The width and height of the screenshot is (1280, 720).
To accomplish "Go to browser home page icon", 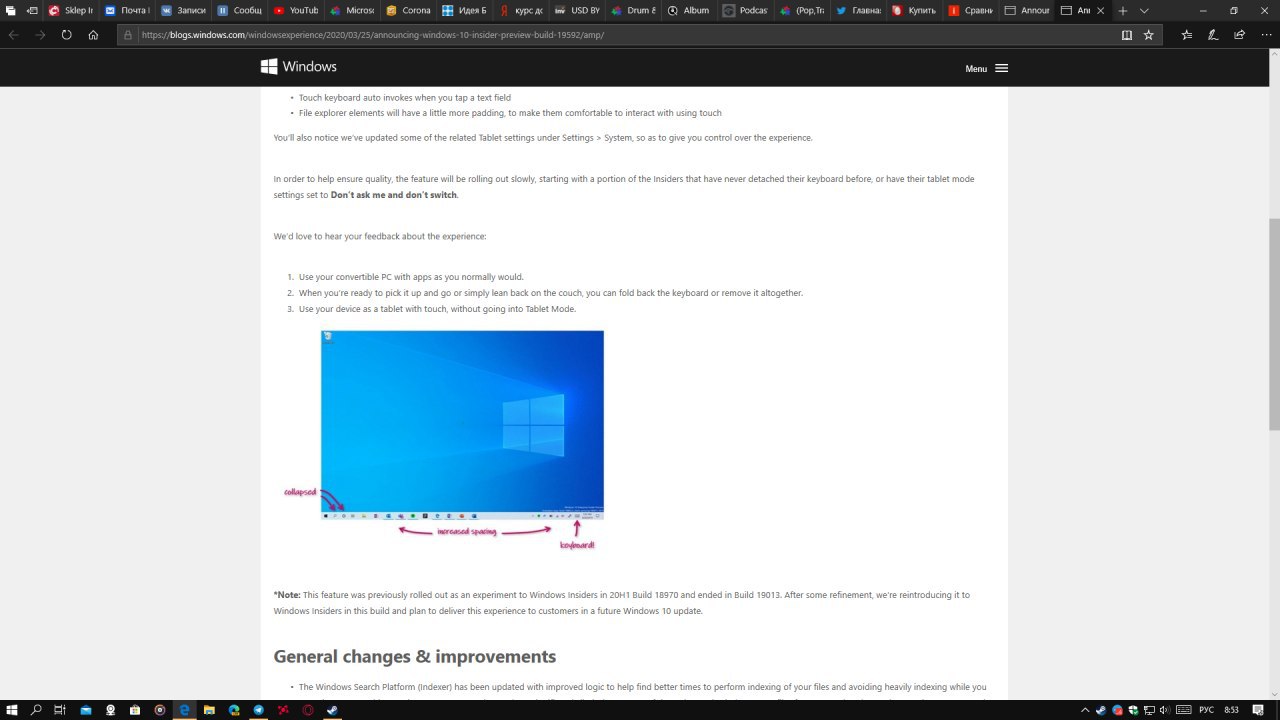I will point(93,34).
